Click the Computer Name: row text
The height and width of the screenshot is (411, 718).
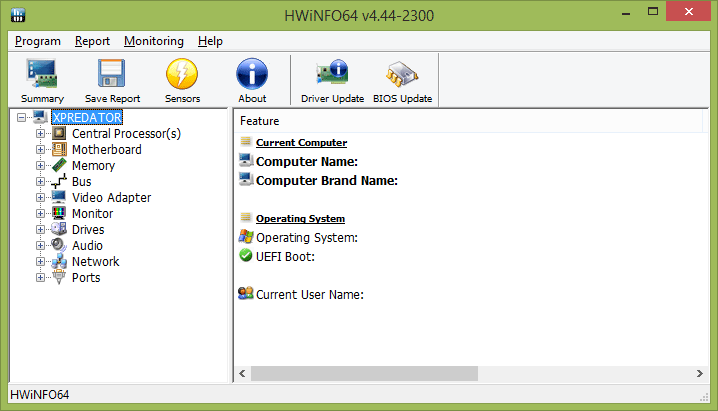307,162
